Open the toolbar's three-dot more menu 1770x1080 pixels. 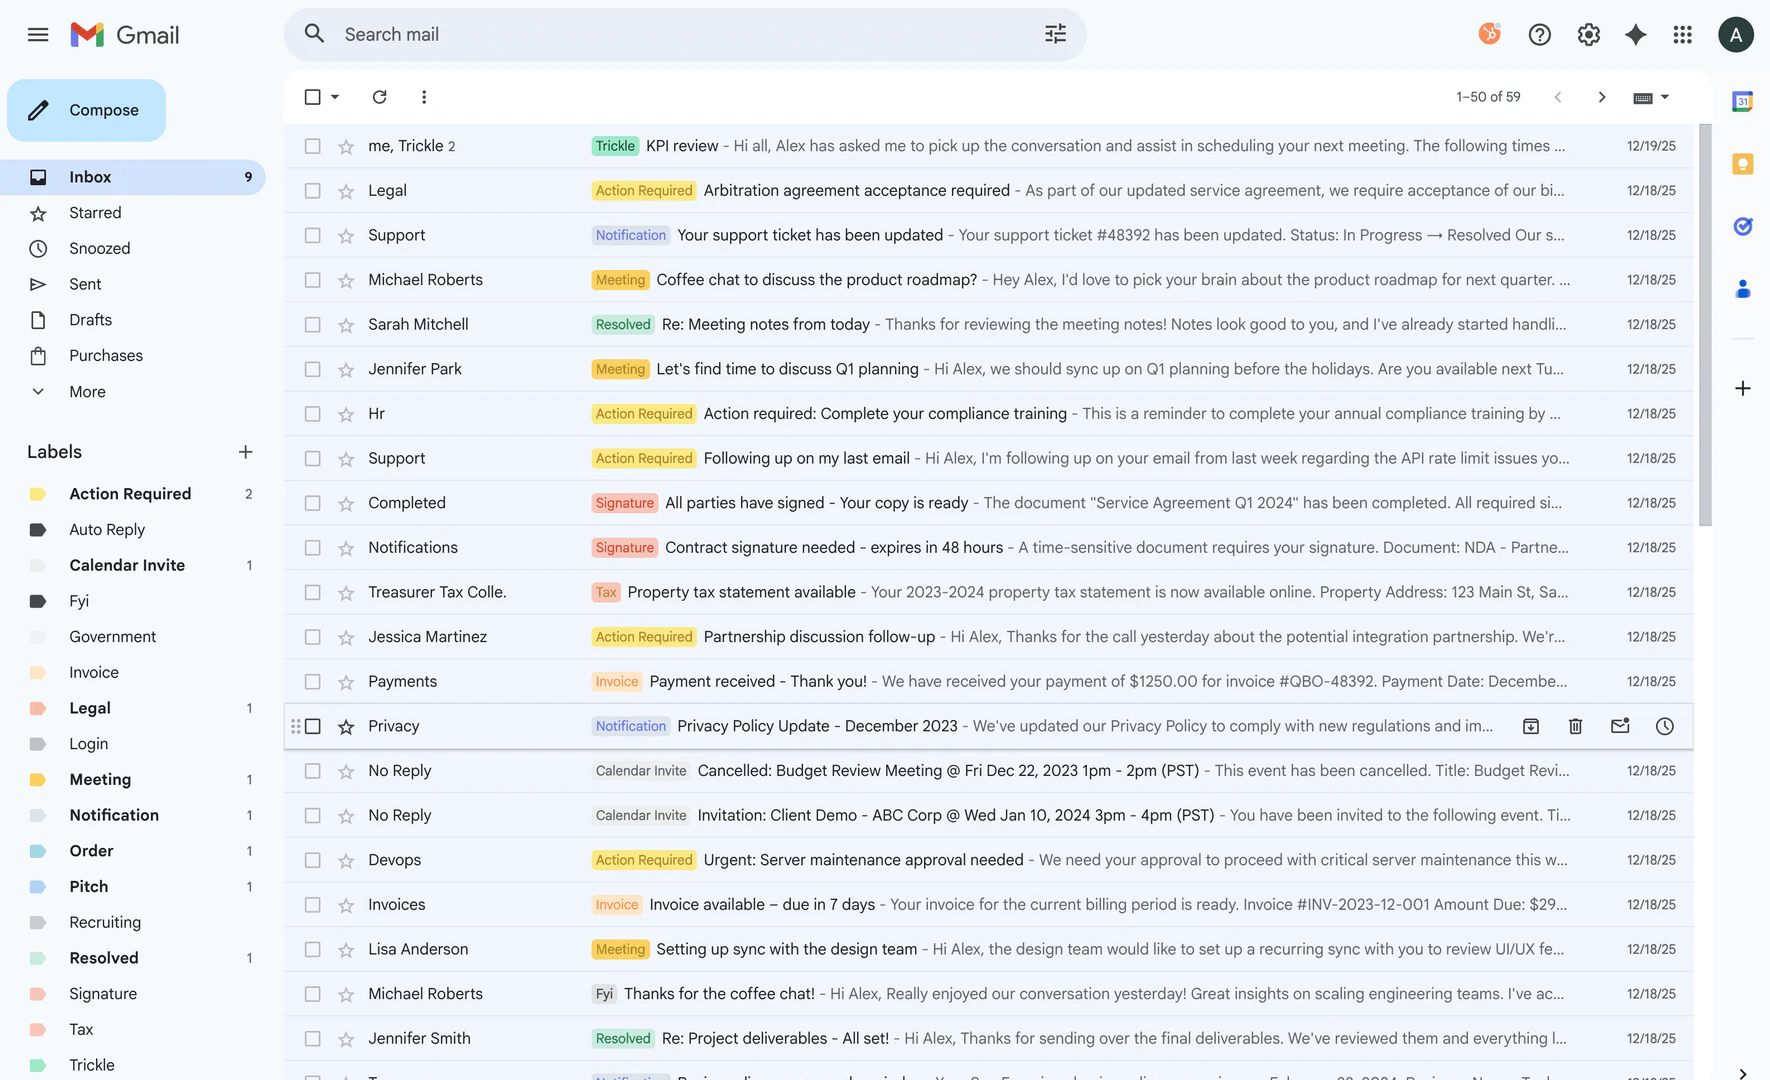pos(424,97)
